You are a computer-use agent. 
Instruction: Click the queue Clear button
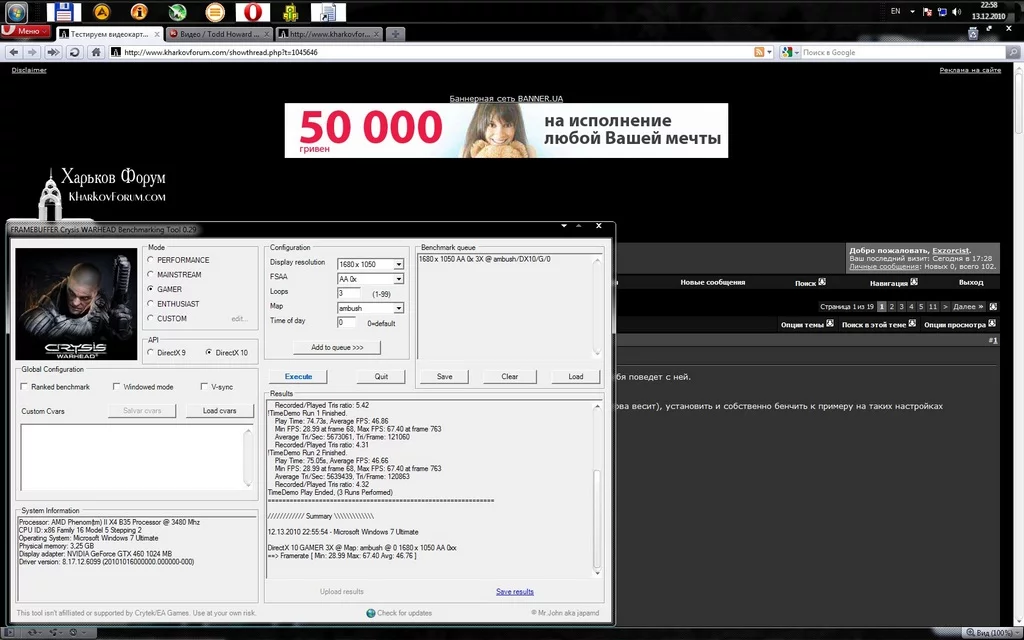pyautogui.click(x=510, y=377)
